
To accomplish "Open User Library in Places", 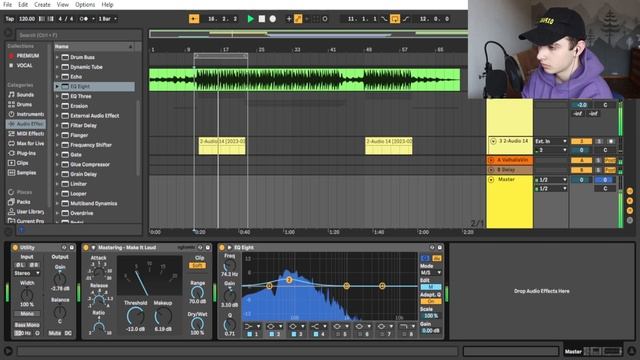I will 27,212.
